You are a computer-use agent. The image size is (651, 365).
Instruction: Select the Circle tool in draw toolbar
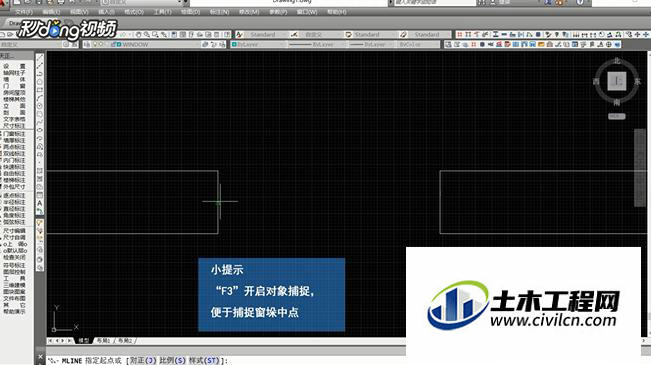coord(40,106)
